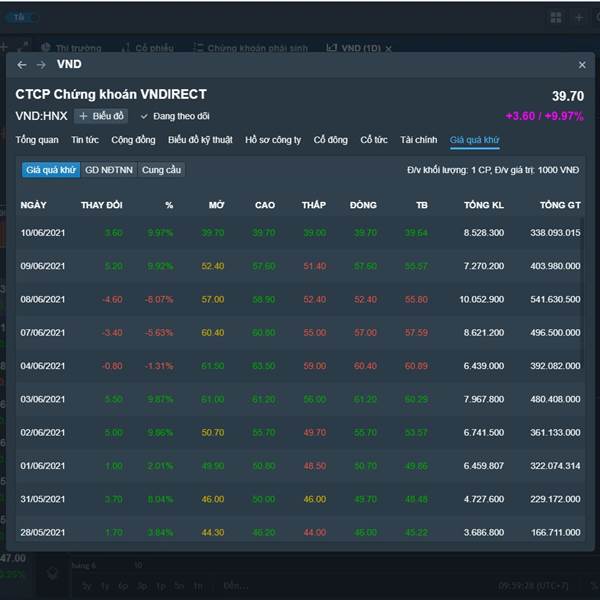Click total volume 8.528.300
Viewport: 600px width, 600px height.
pyautogui.click(x=484, y=233)
